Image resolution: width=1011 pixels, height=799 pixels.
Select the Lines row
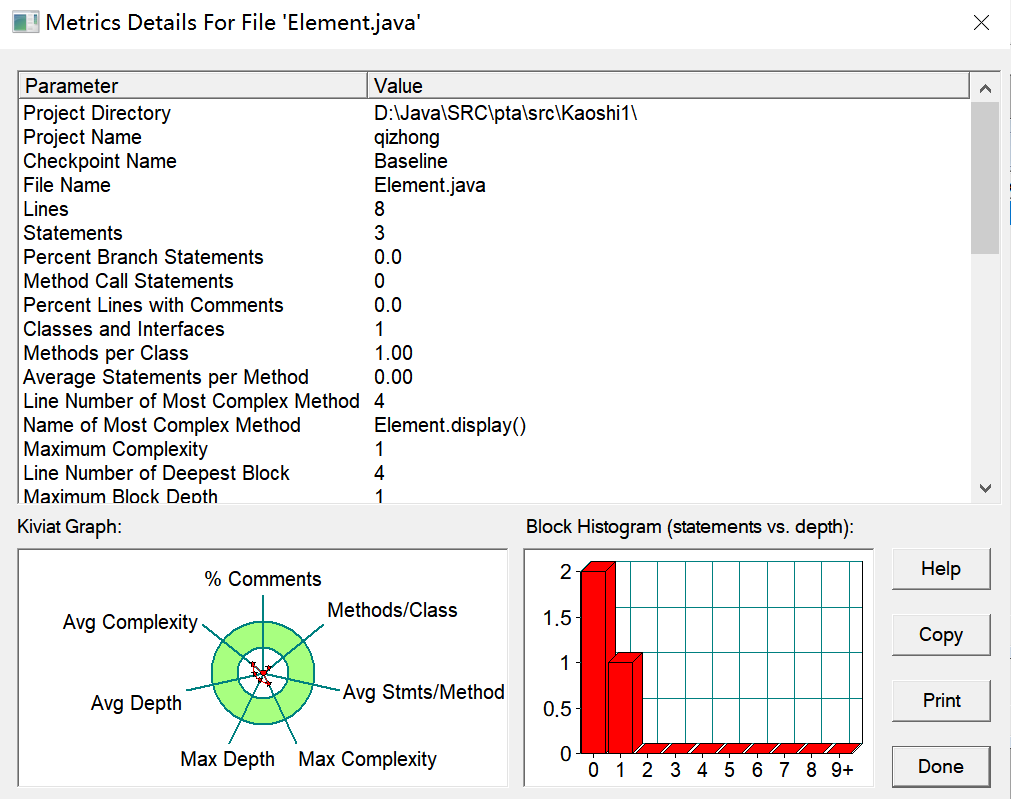coord(494,209)
